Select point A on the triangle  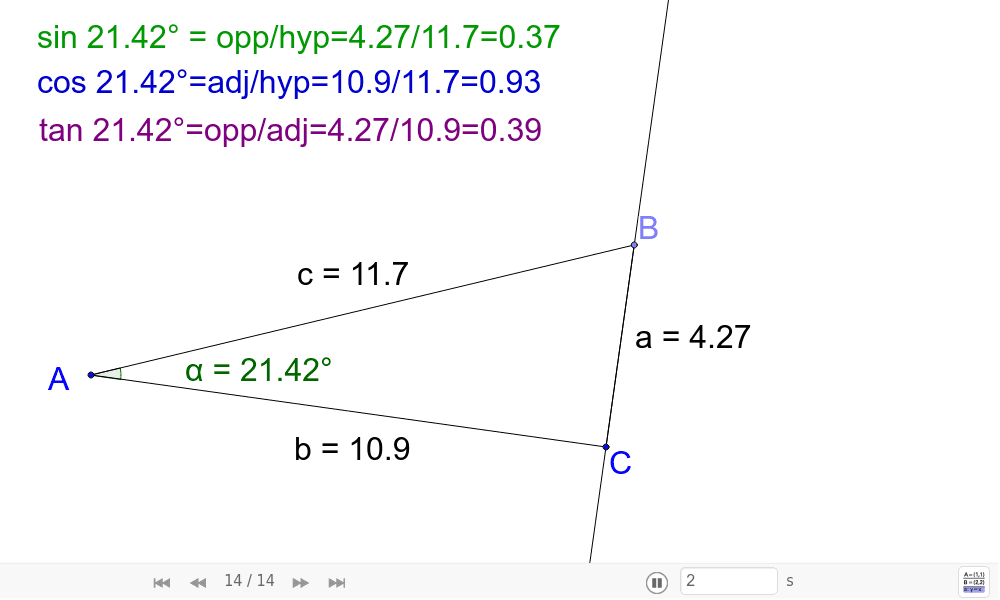click(91, 375)
